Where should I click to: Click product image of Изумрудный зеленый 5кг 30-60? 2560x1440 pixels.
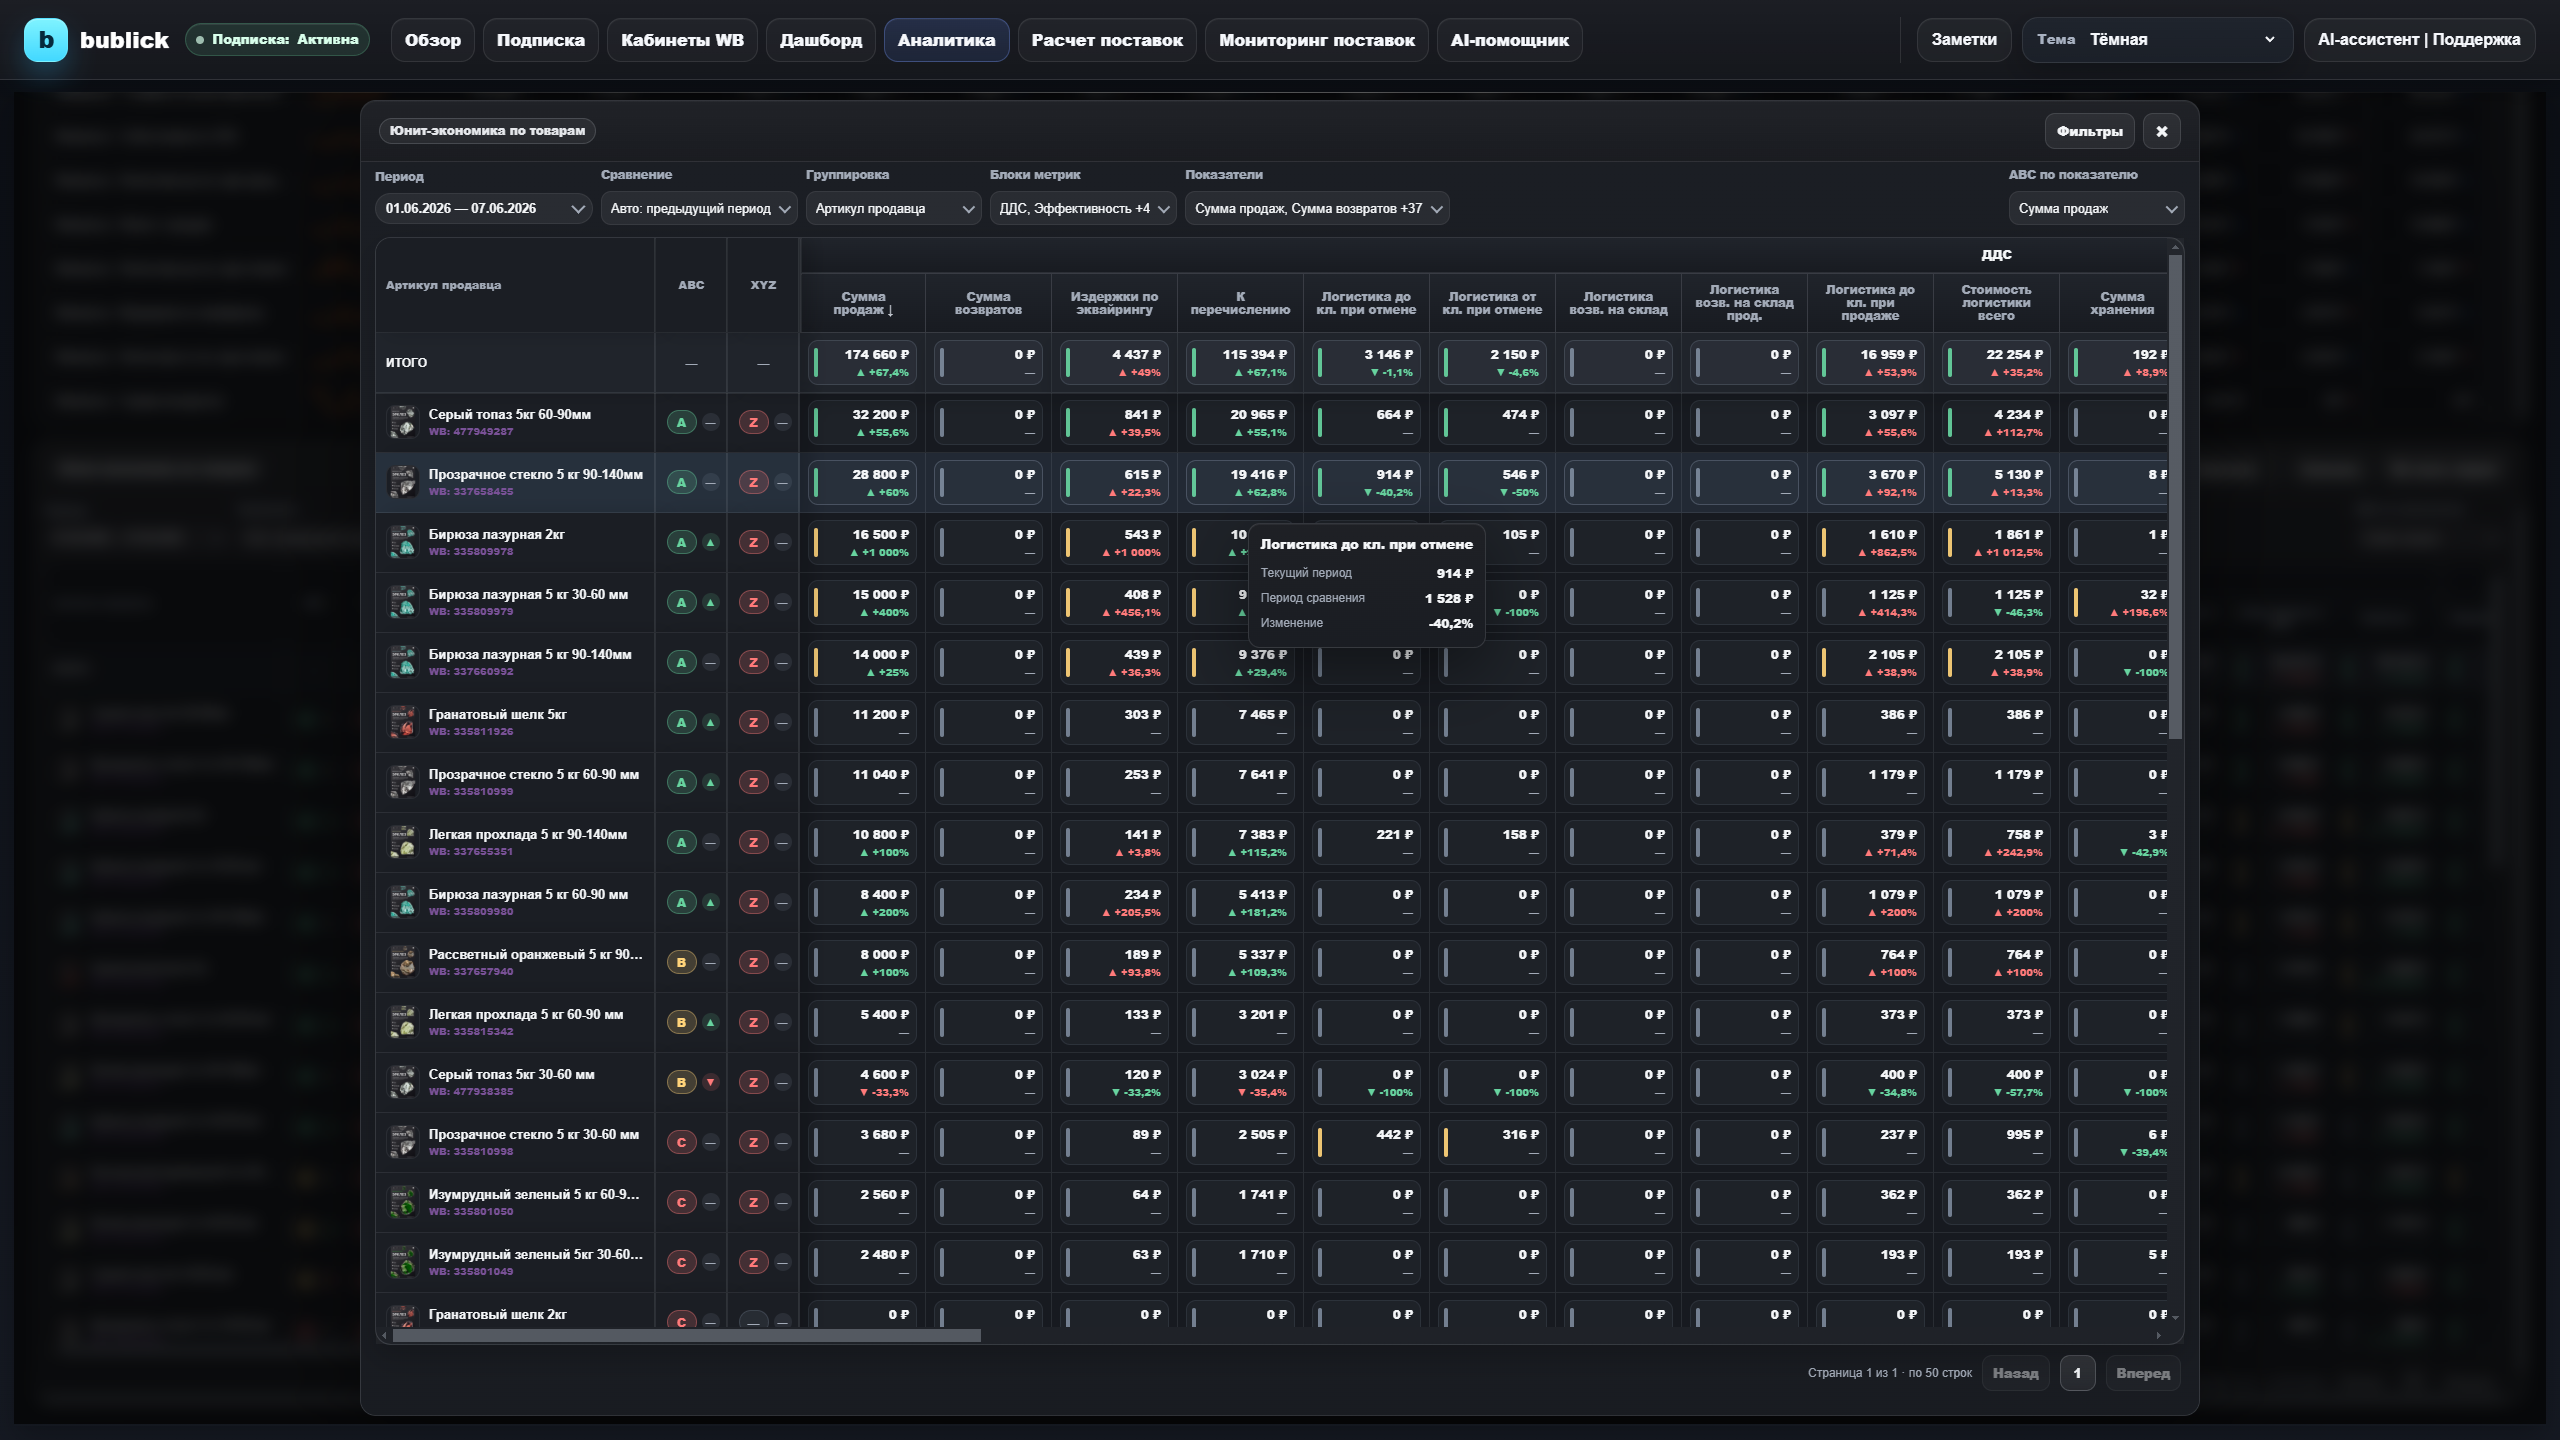click(402, 1262)
